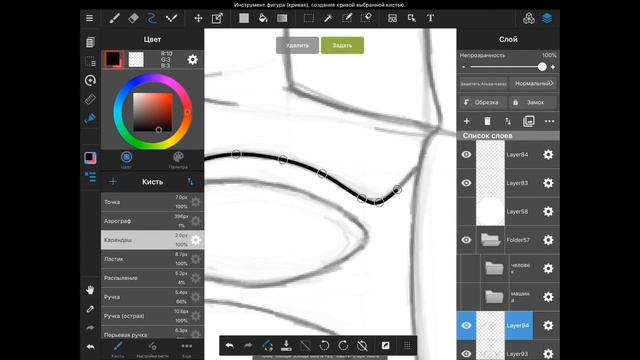Viewport: 640px width, 360px height.
Task: Collapse Folder57 folder icon
Action: click(x=491, y=240)
